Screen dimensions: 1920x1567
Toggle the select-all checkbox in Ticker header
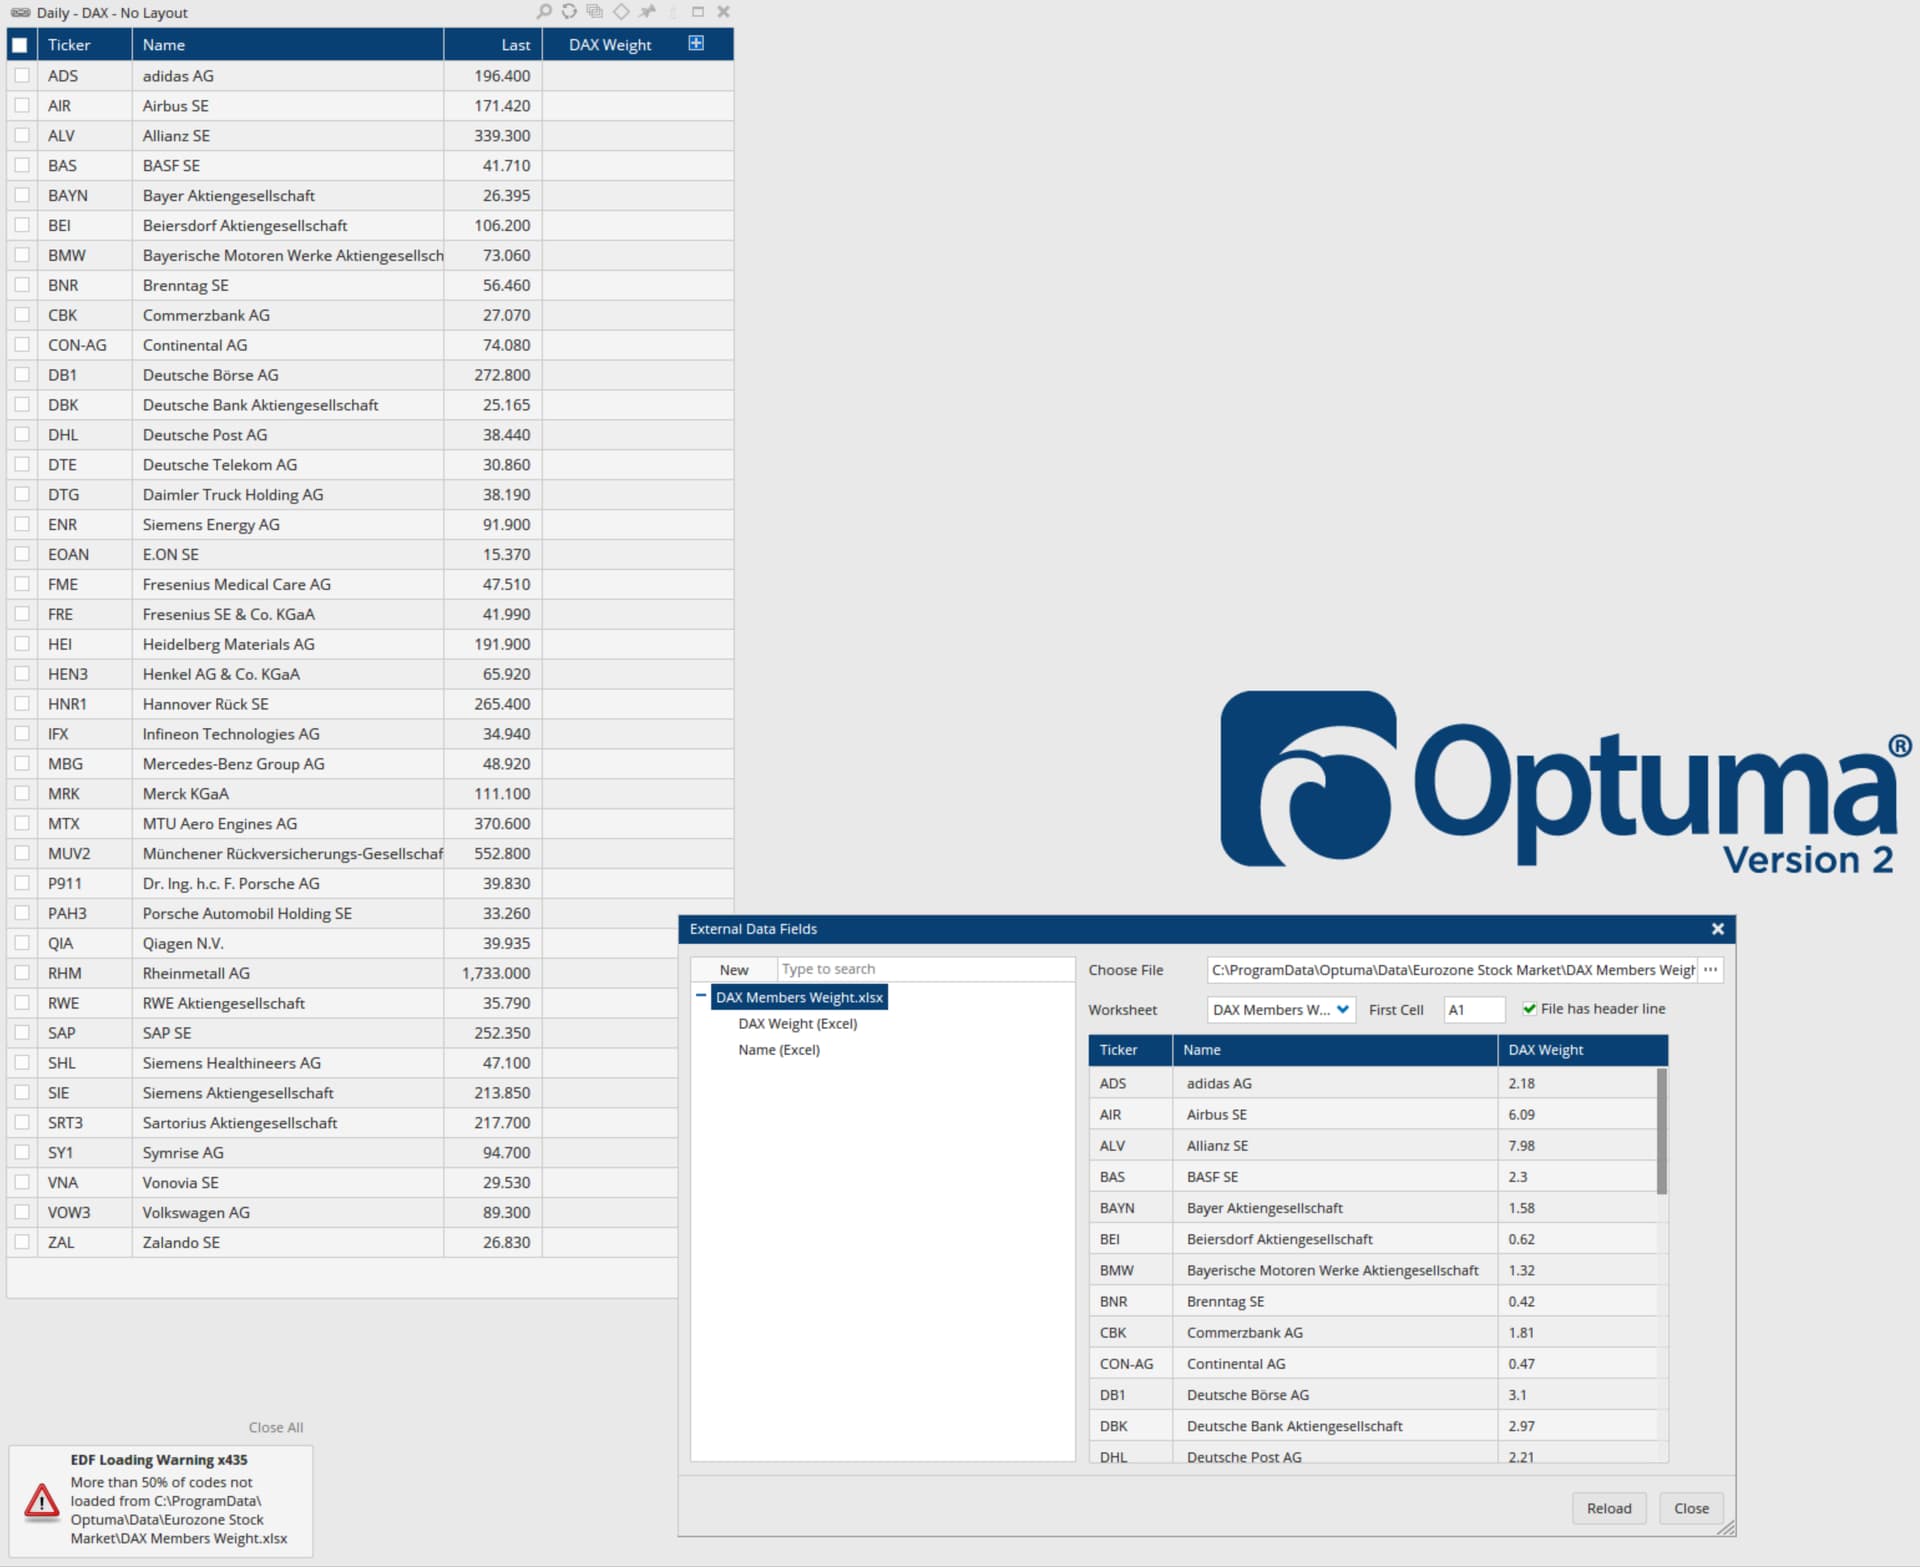(x=20, y=45)
